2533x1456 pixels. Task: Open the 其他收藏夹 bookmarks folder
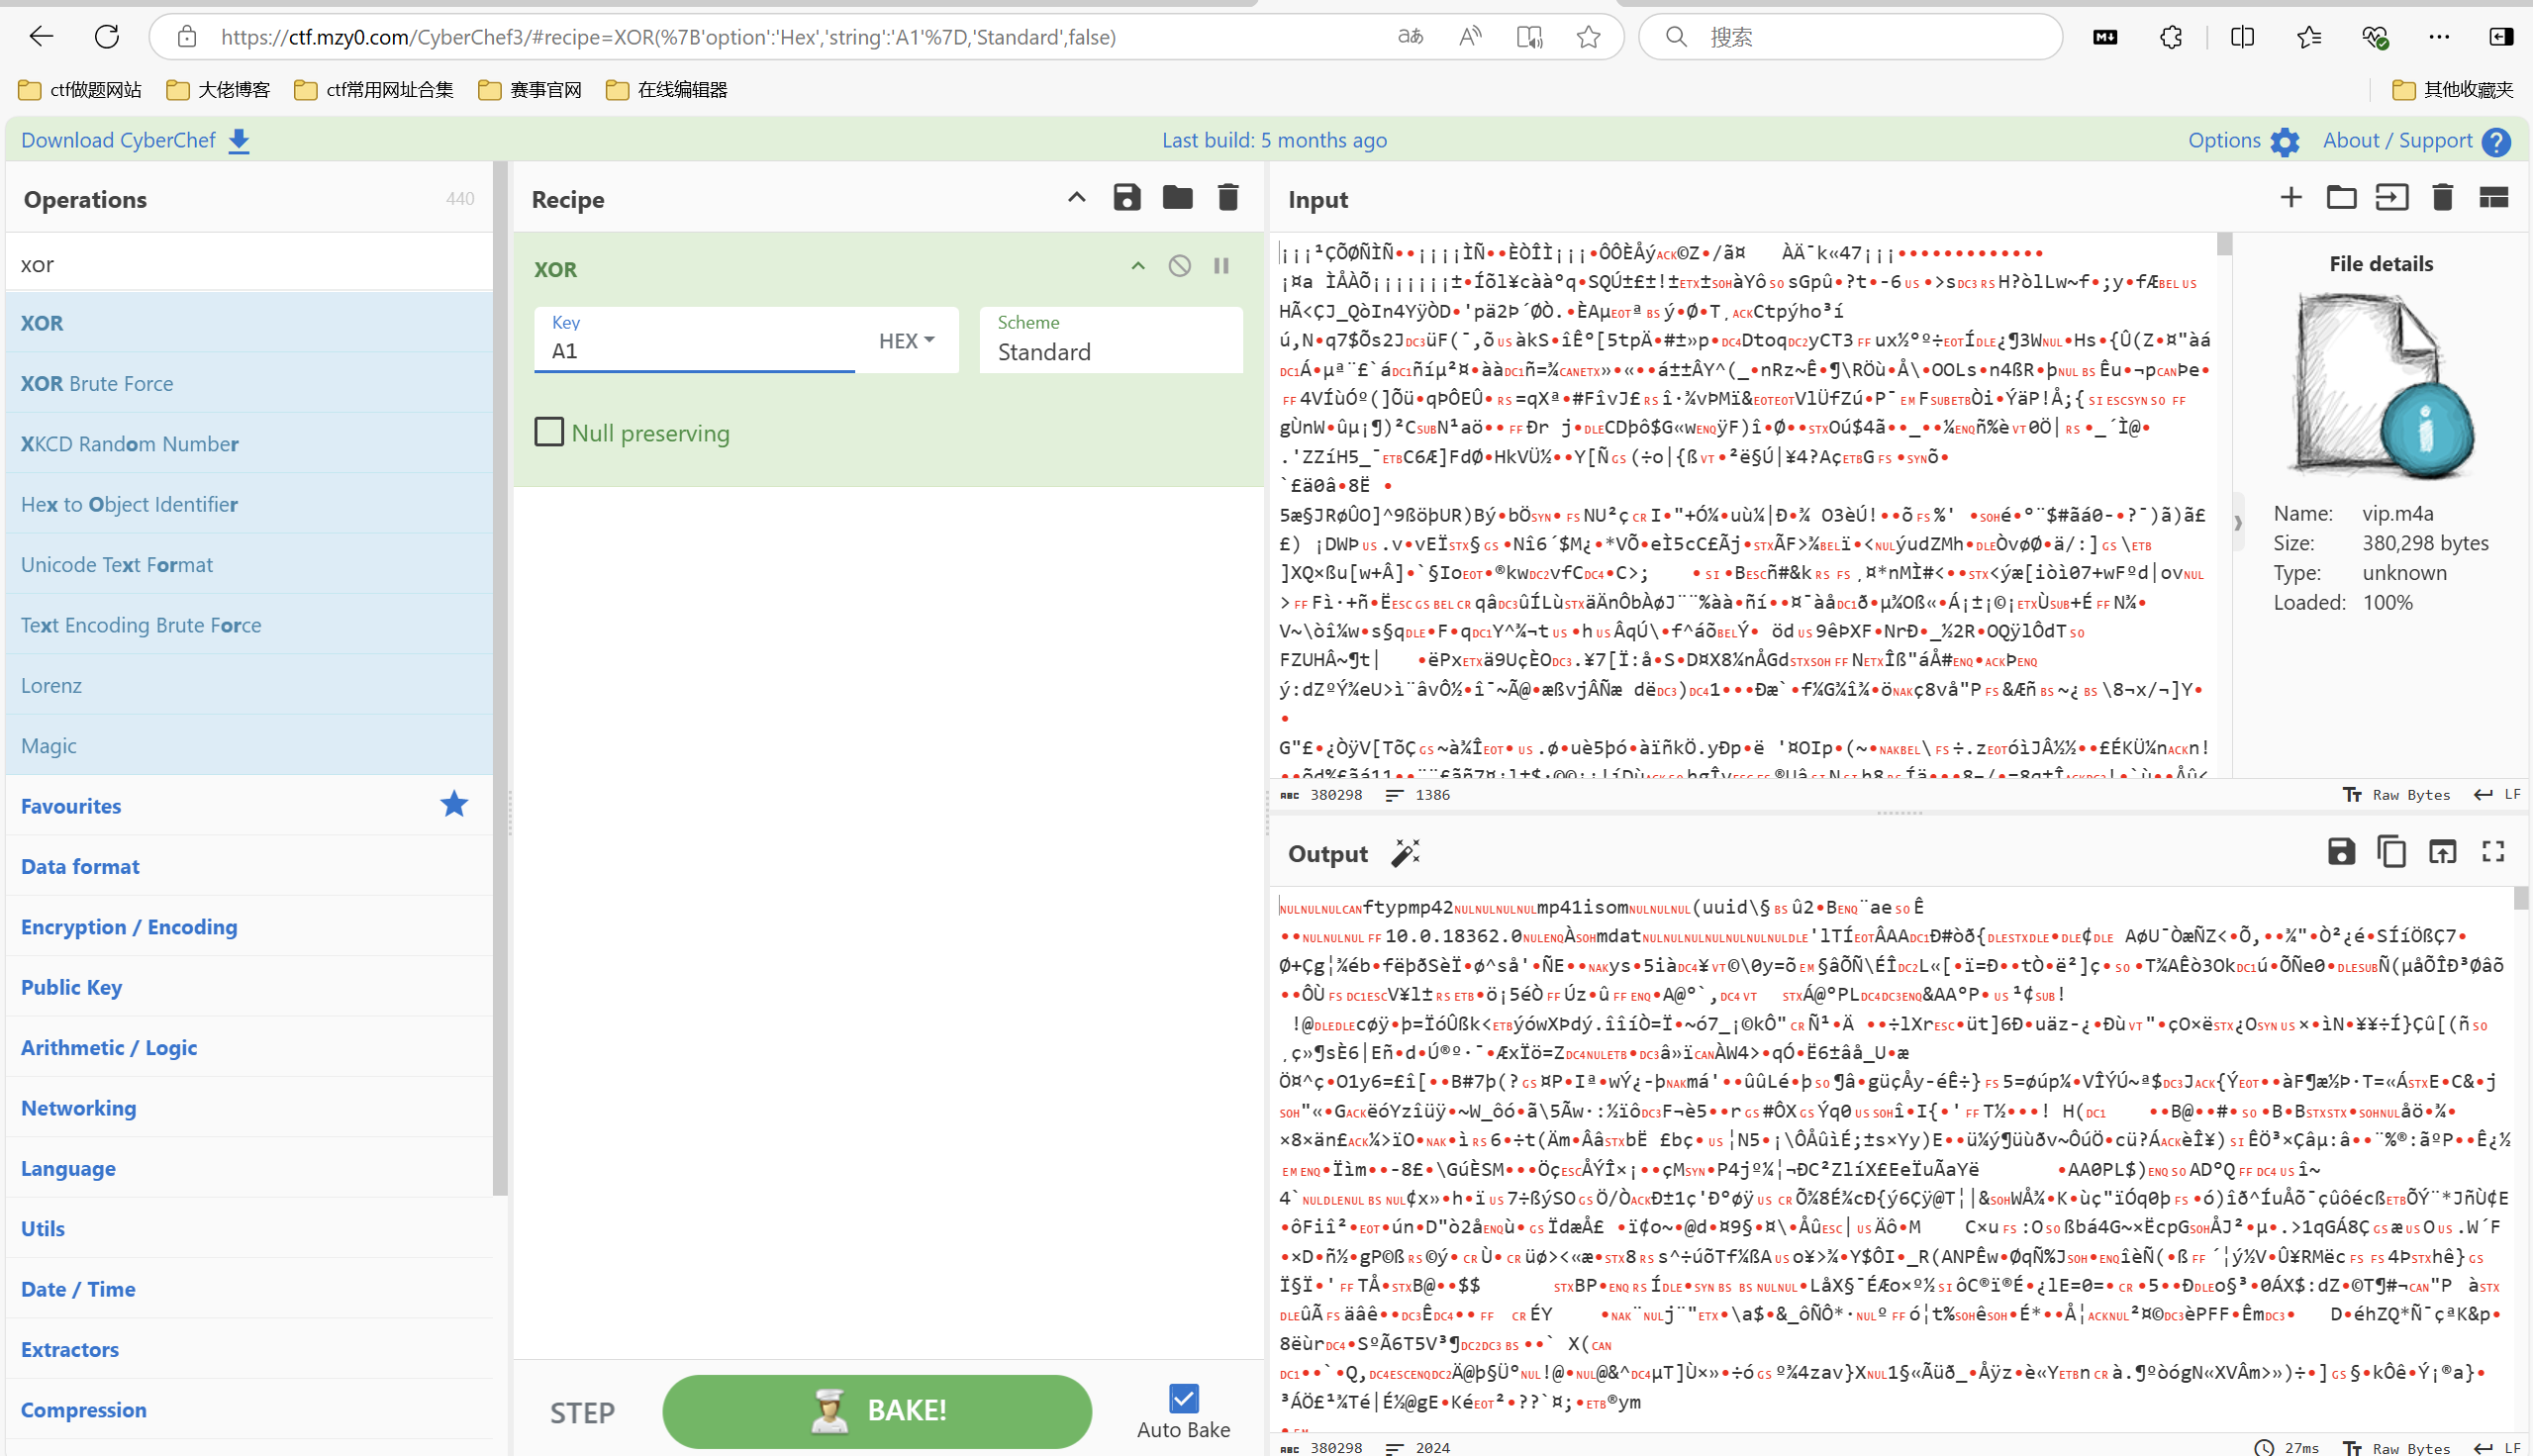click(2453, 90)
